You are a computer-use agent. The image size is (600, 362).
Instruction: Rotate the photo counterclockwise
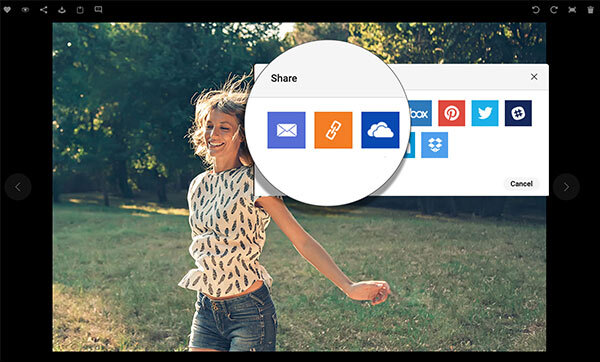tap(536, 10)
